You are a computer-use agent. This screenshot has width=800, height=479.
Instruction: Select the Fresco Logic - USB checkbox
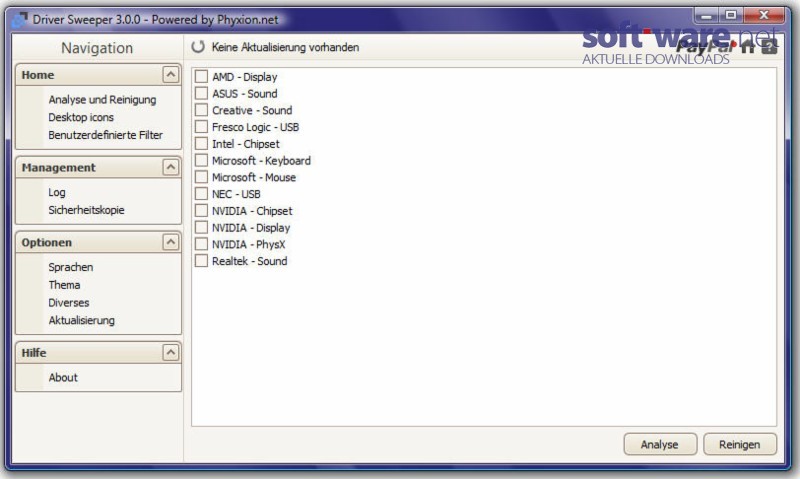(x=202, y=127)
